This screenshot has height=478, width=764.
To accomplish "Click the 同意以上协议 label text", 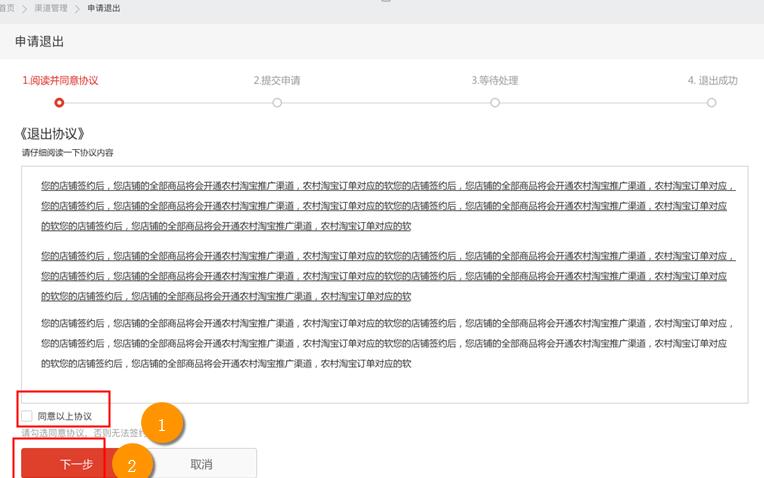I will tap(65, 416).
